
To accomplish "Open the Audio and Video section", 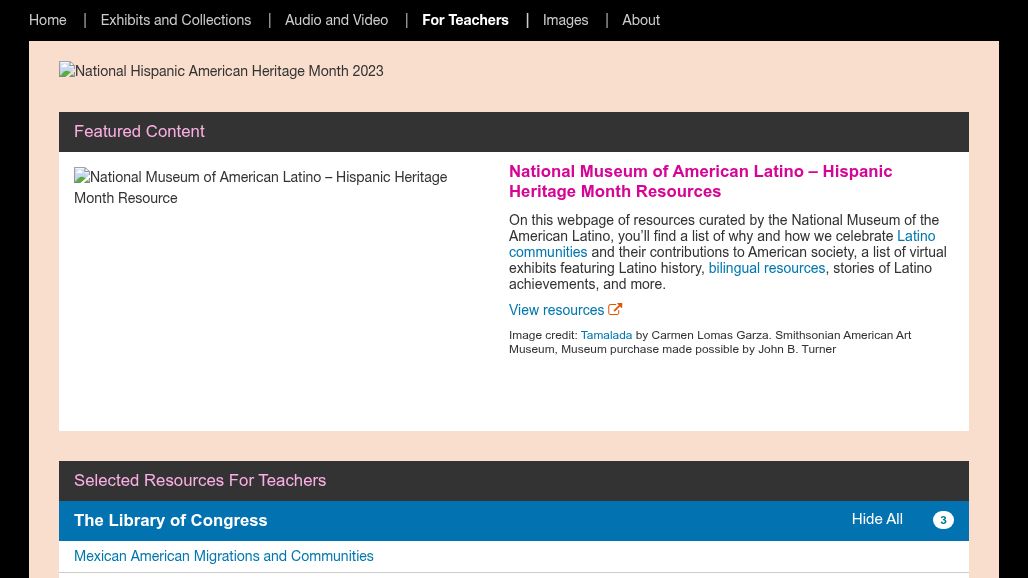I will coord(336,20).
